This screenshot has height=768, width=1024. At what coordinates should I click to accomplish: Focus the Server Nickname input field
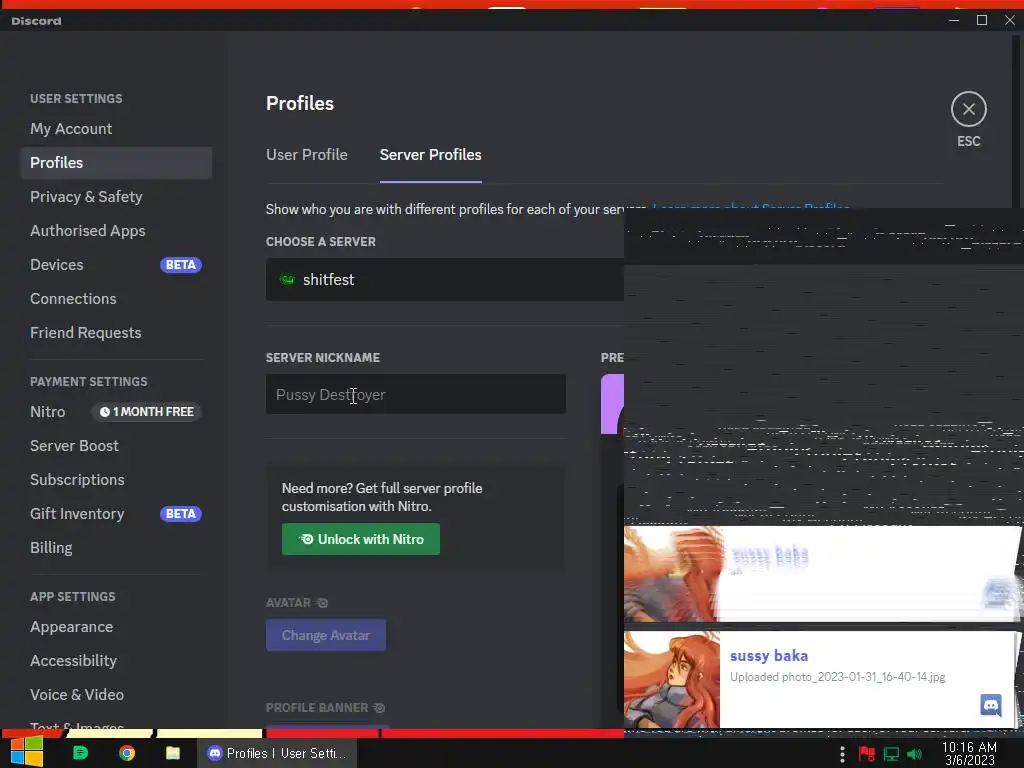[415, 394]
